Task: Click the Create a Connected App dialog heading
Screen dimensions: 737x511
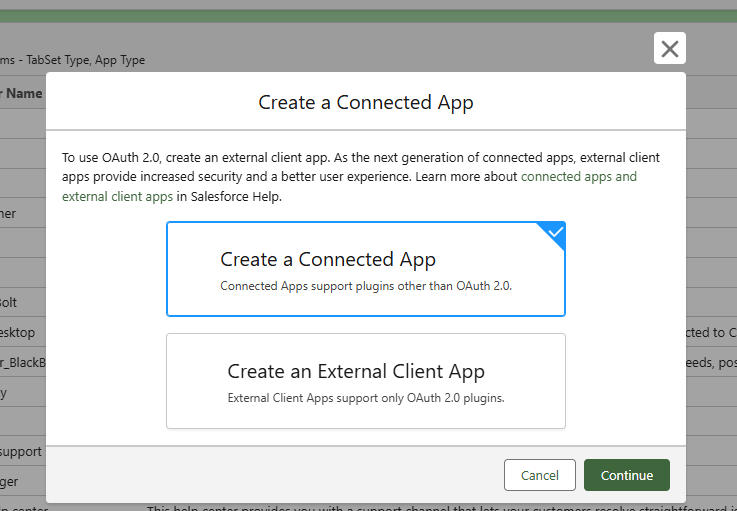Action: (x=366, y=102)
